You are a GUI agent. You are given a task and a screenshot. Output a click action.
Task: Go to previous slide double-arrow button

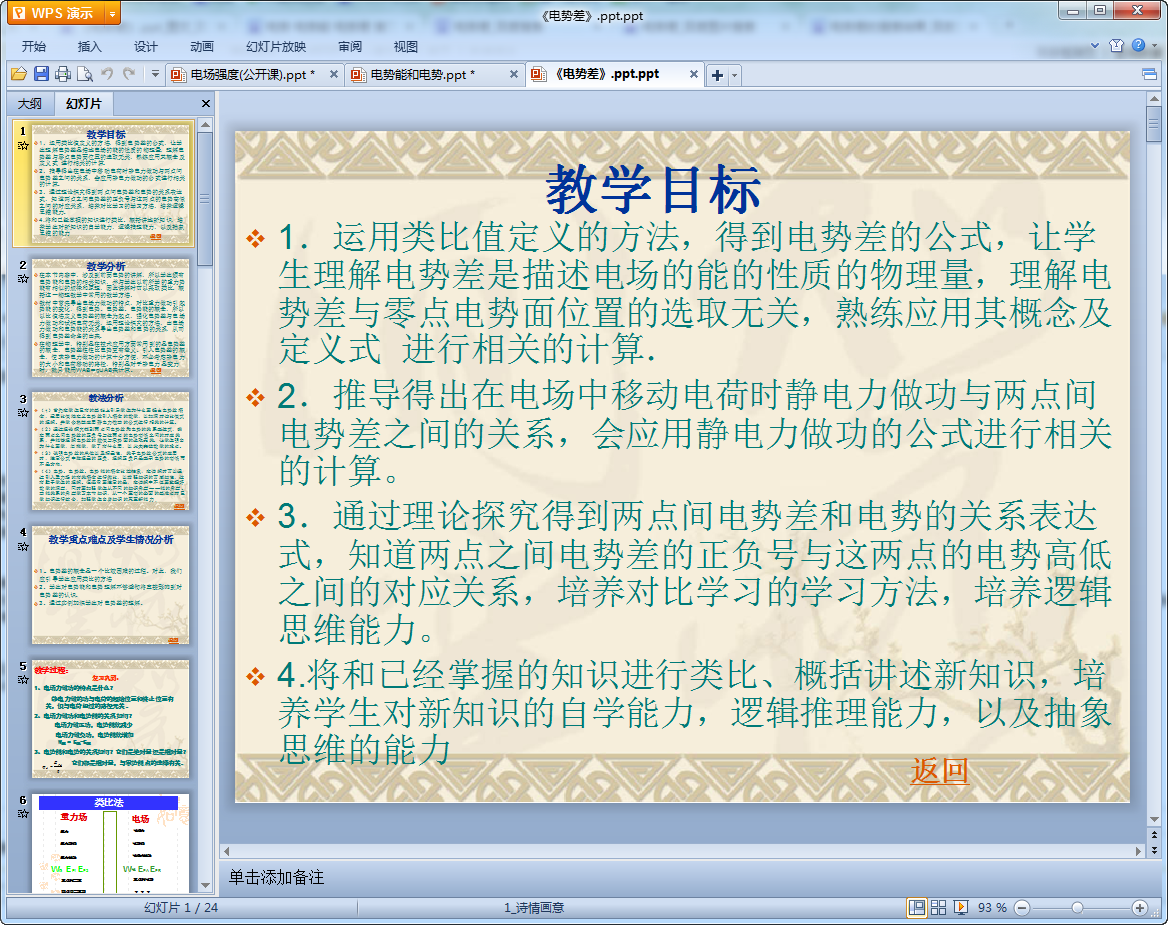(1154, 835)
